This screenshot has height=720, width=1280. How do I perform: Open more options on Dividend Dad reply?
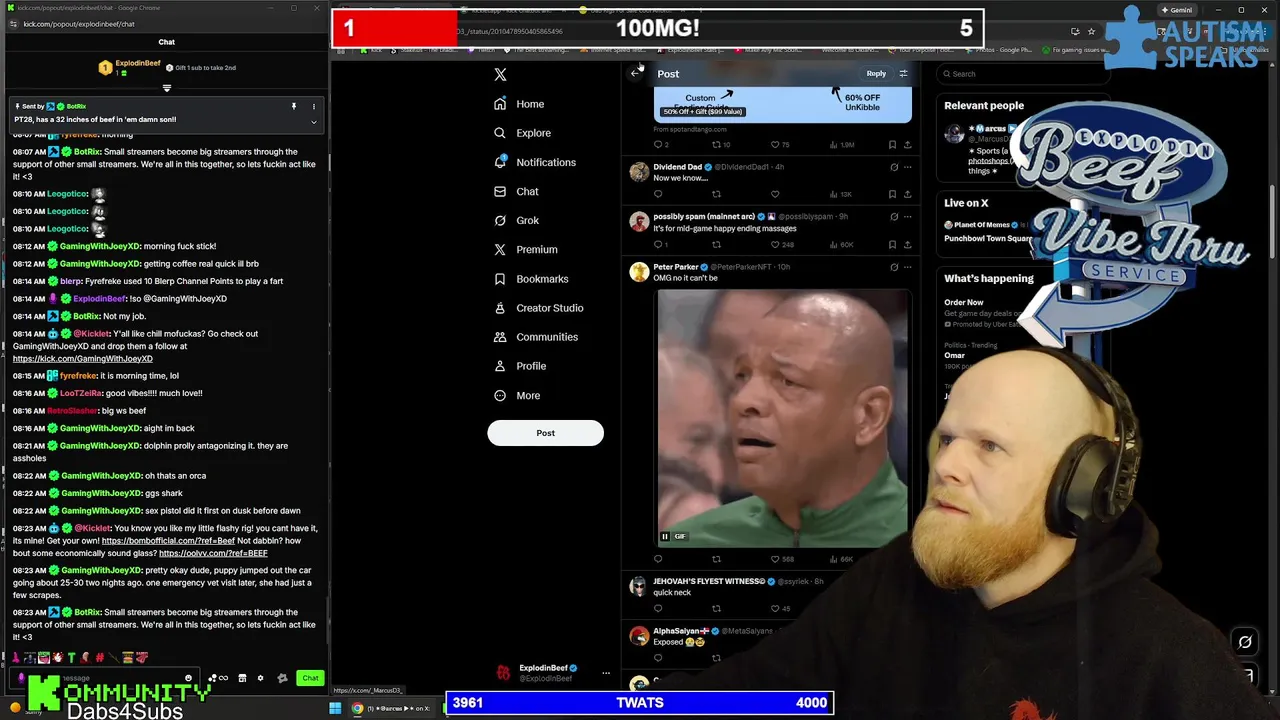click(x=907, y=167)
